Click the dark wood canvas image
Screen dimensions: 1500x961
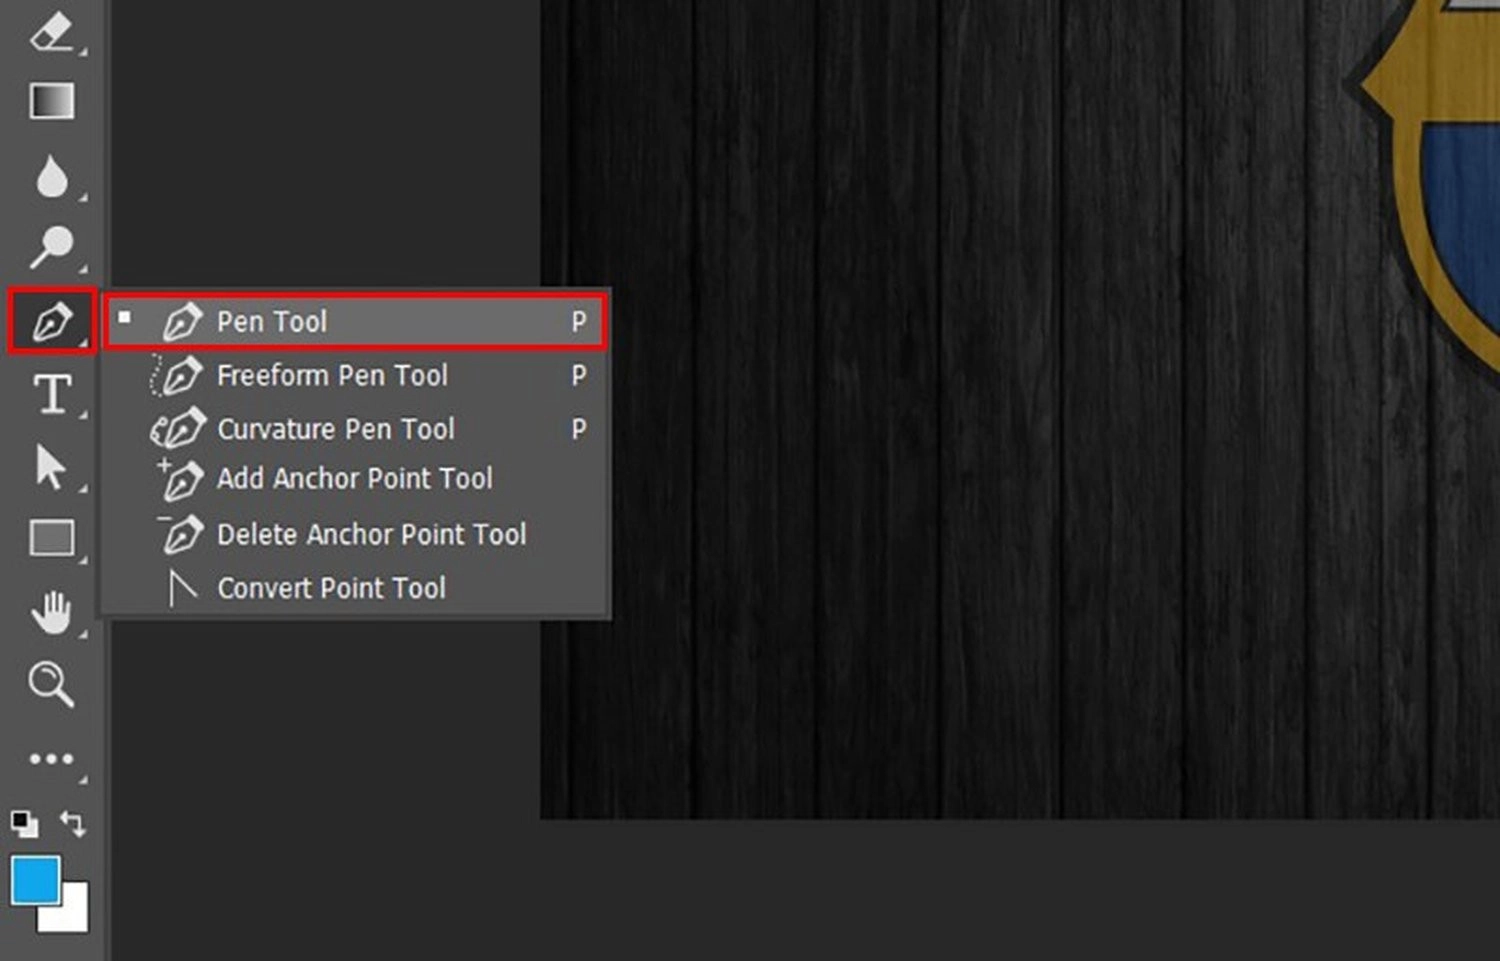tap(1020, 409)
